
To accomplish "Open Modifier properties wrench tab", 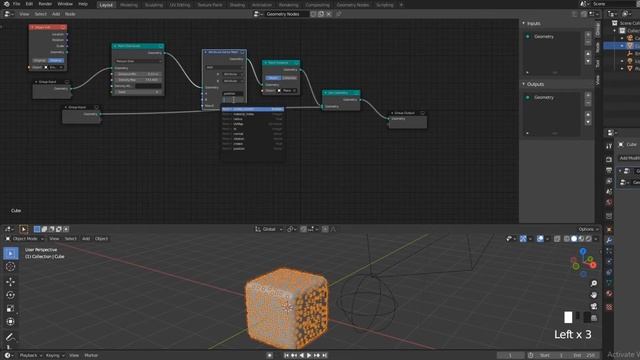I will click(609, 240).
